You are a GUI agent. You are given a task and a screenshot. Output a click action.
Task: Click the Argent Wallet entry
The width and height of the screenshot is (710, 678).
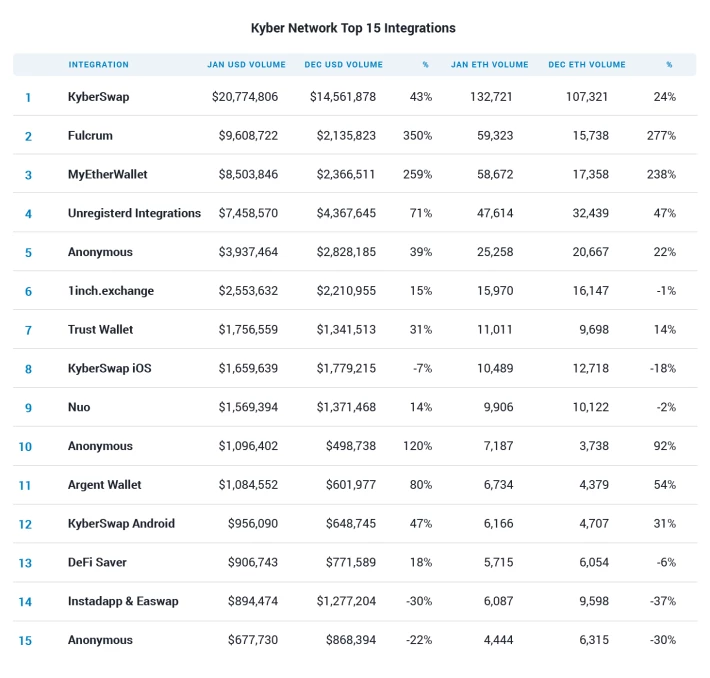coord(105,485)
